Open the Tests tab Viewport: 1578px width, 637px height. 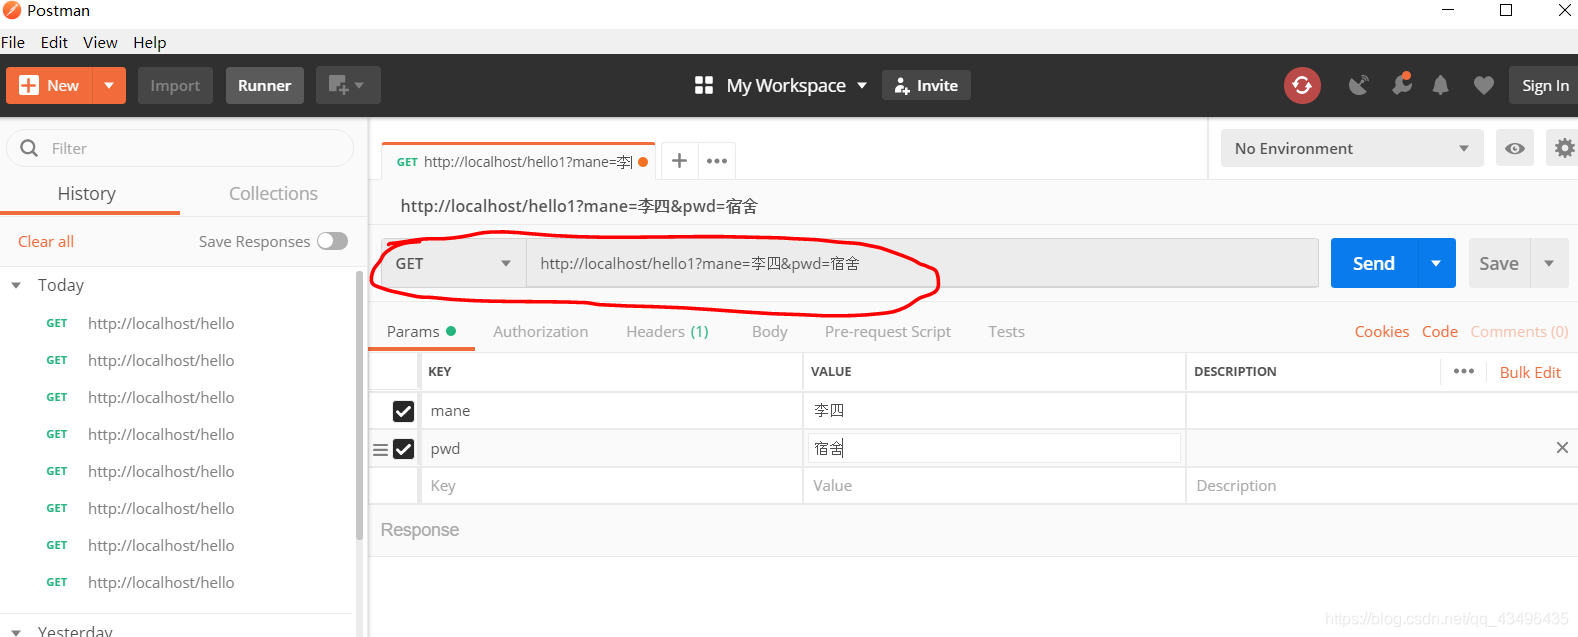click(1006, 331)
